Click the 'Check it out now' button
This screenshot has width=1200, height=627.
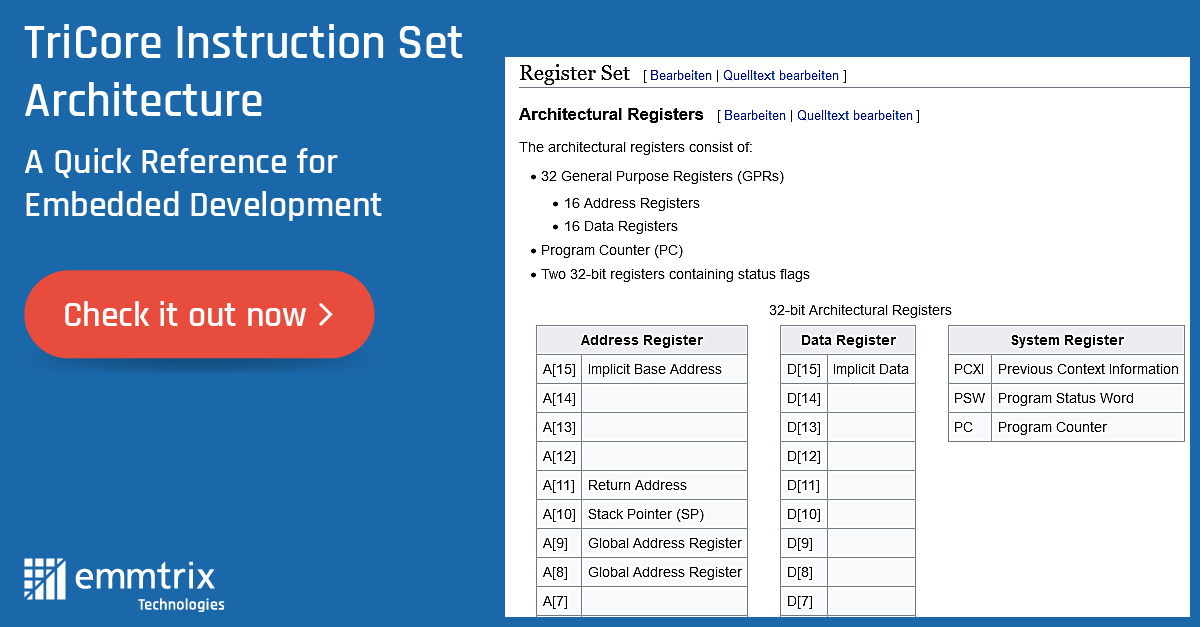coord(199,314)
